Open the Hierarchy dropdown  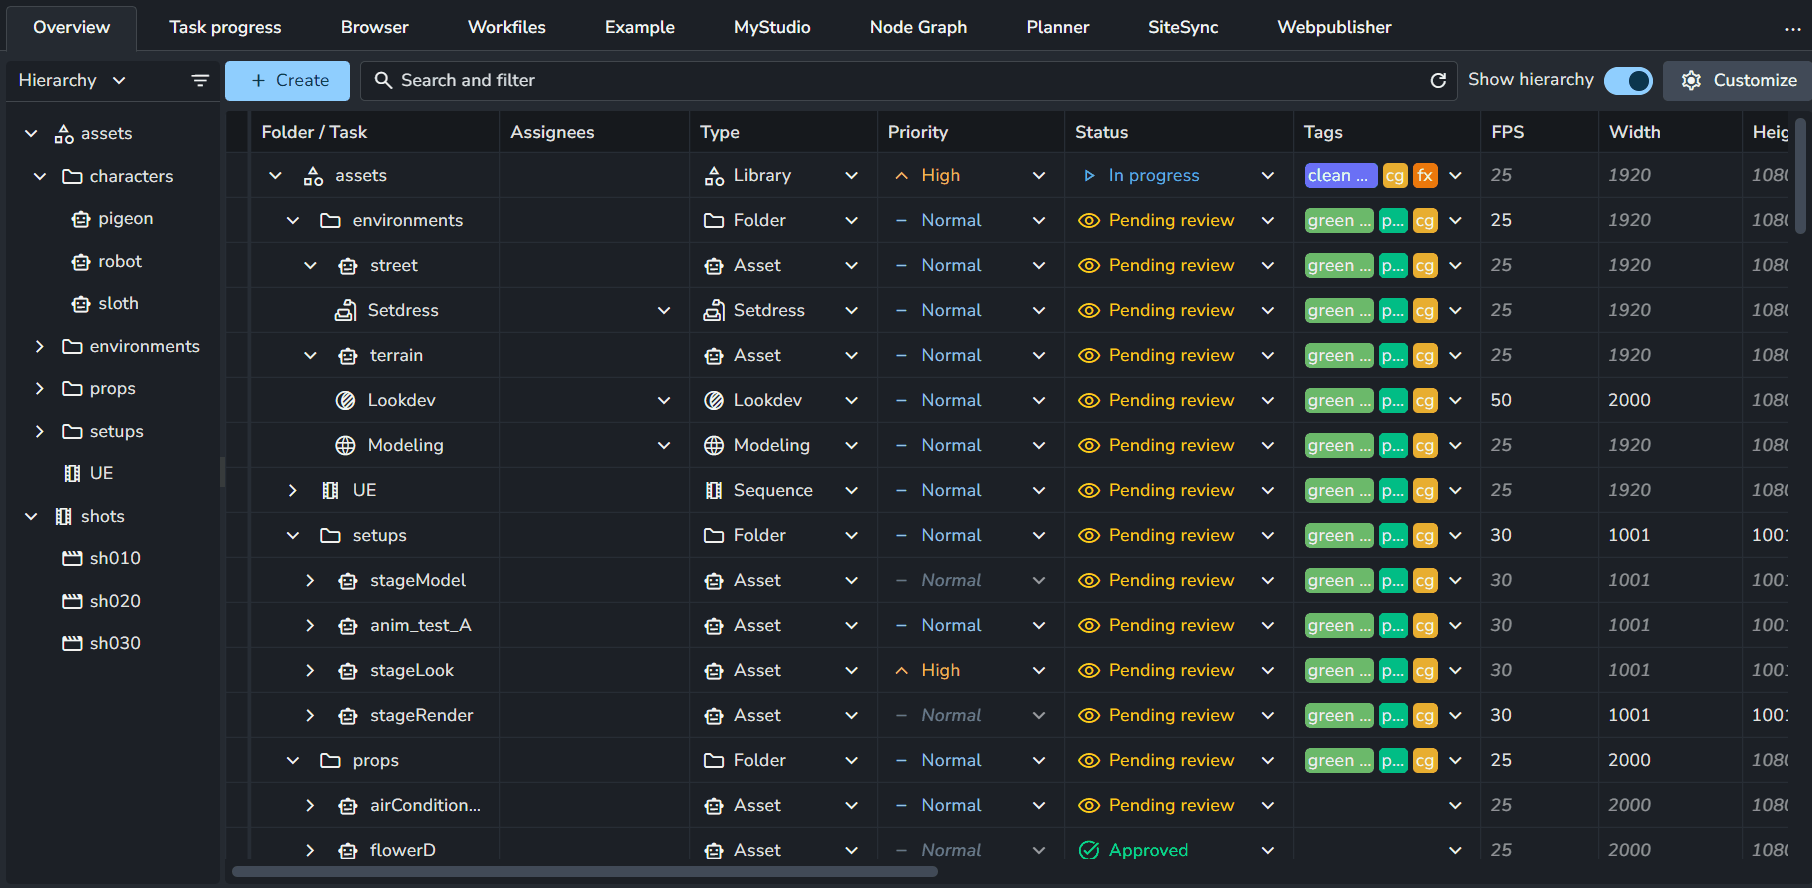pos(72,80)
